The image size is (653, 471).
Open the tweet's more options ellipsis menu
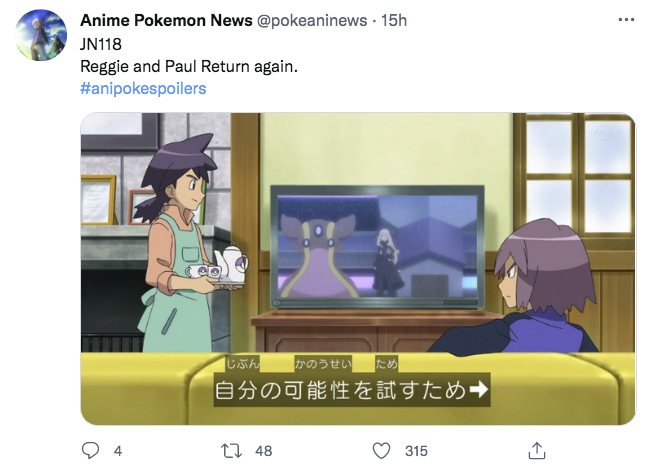tap(626, 20)
